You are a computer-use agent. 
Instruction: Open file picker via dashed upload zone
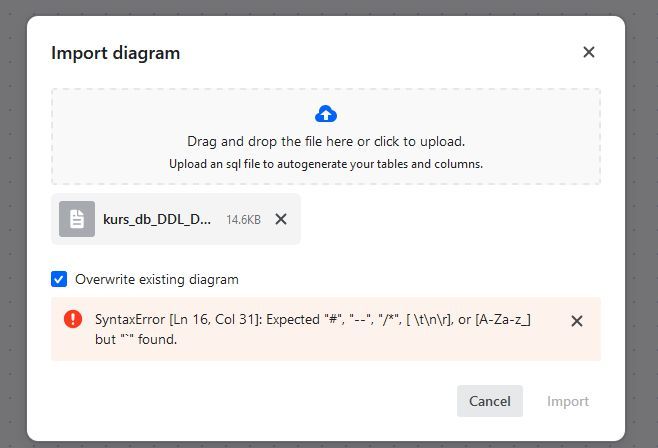pos(326,136)
